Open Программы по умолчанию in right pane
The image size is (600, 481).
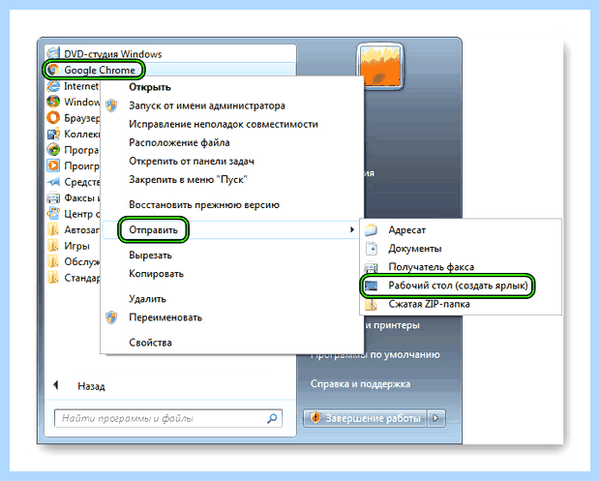(x=375, y=355)
